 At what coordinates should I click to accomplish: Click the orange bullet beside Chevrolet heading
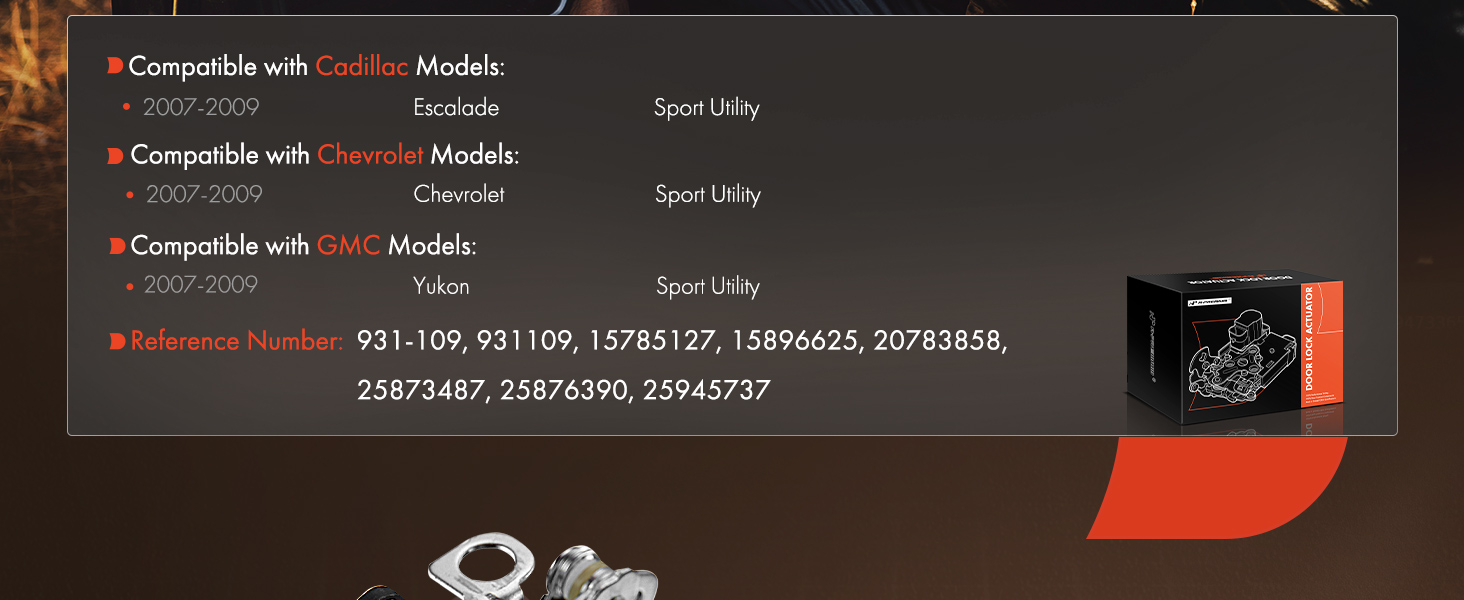click(116, 156)
